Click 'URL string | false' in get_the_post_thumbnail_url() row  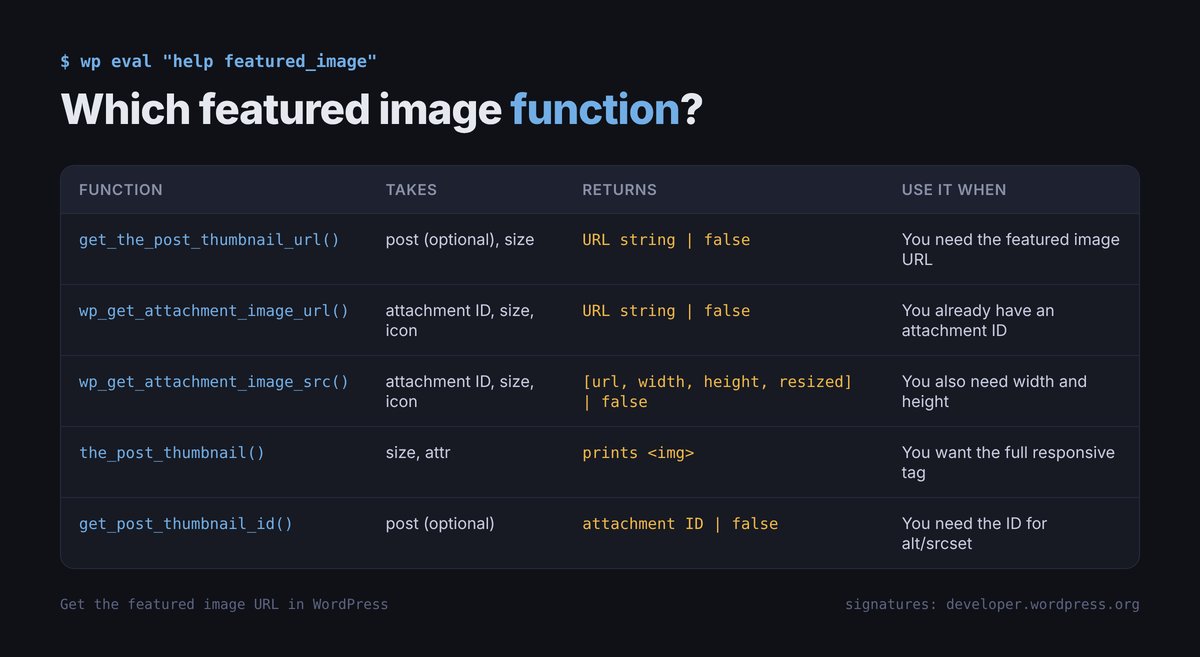click(666, 240)
